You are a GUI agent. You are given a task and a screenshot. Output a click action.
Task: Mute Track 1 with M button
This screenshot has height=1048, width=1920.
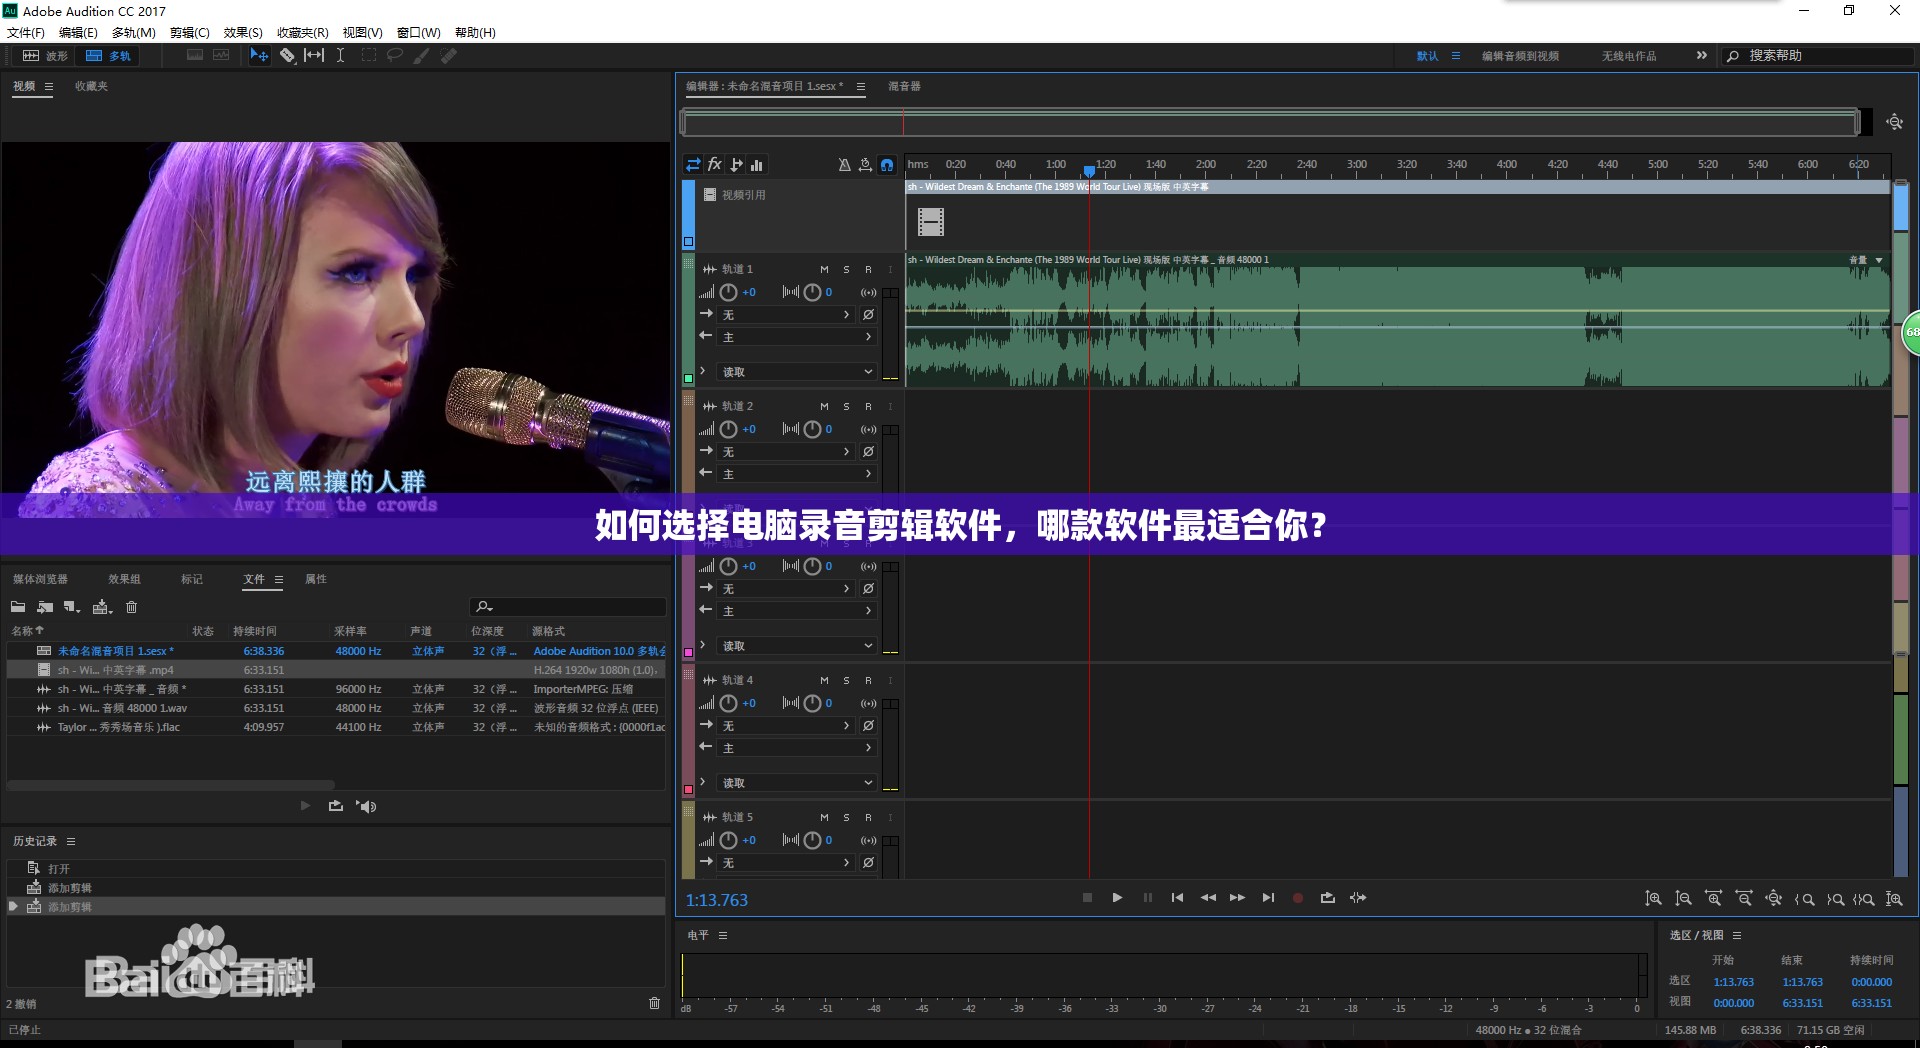click(x=824, y=270)
